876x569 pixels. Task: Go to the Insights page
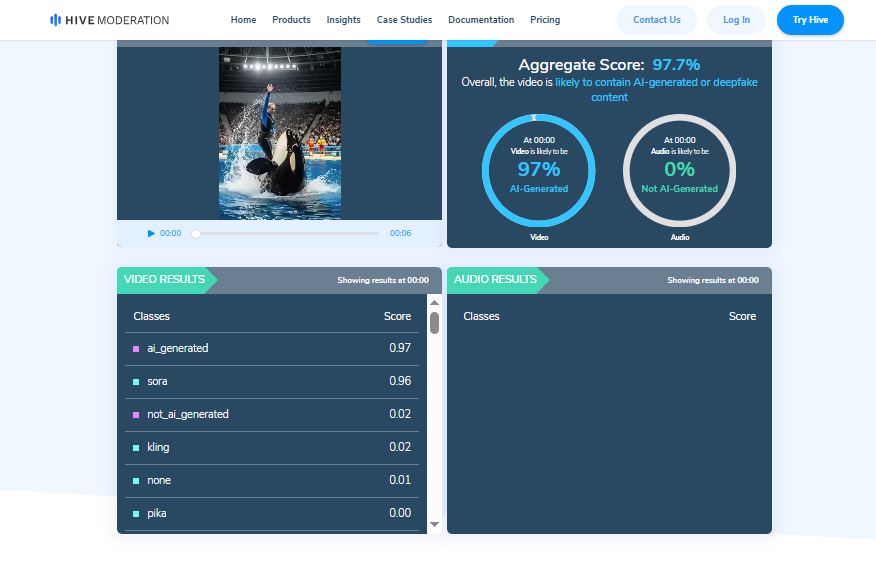343,20
